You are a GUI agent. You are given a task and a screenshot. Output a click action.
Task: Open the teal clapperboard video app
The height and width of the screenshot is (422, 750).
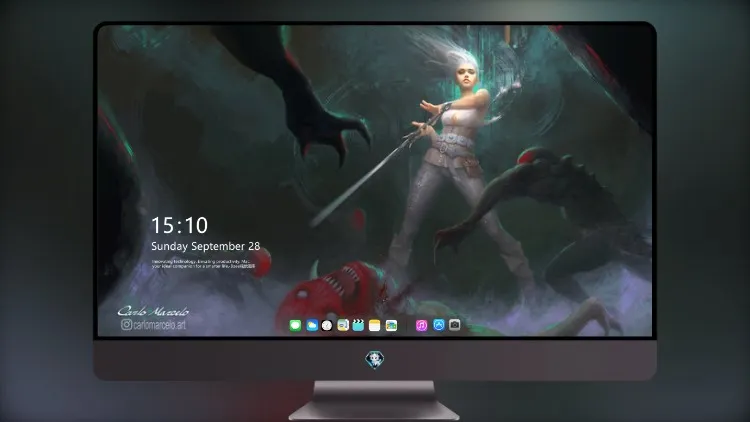click(x=358, y=325)
